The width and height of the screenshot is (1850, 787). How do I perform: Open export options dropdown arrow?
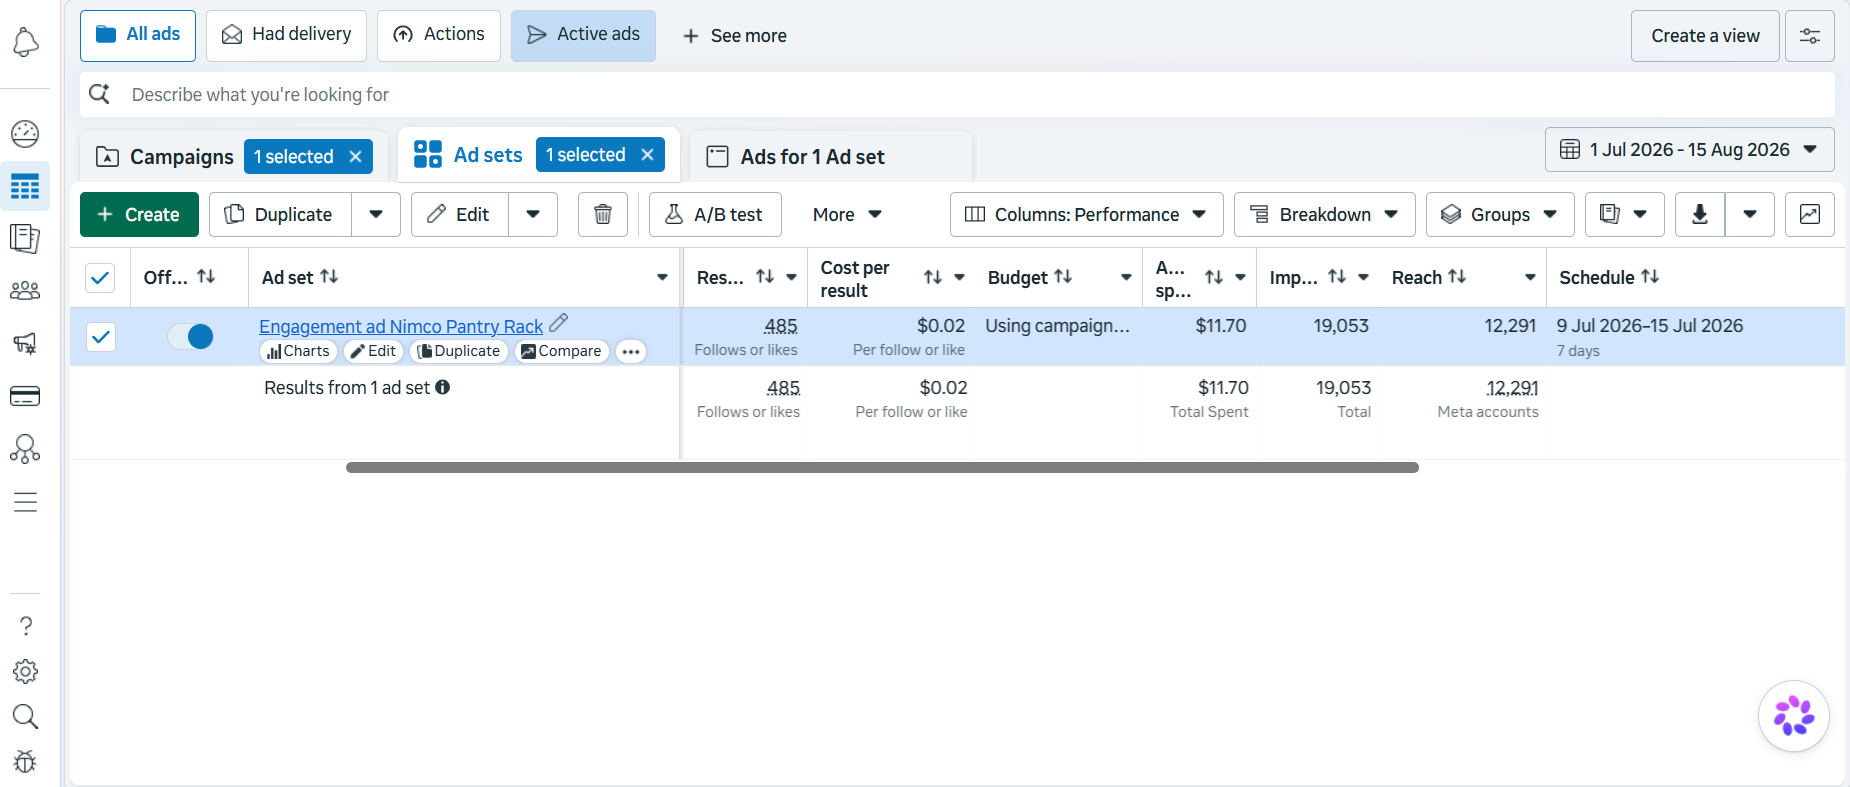coord(1750,214)
